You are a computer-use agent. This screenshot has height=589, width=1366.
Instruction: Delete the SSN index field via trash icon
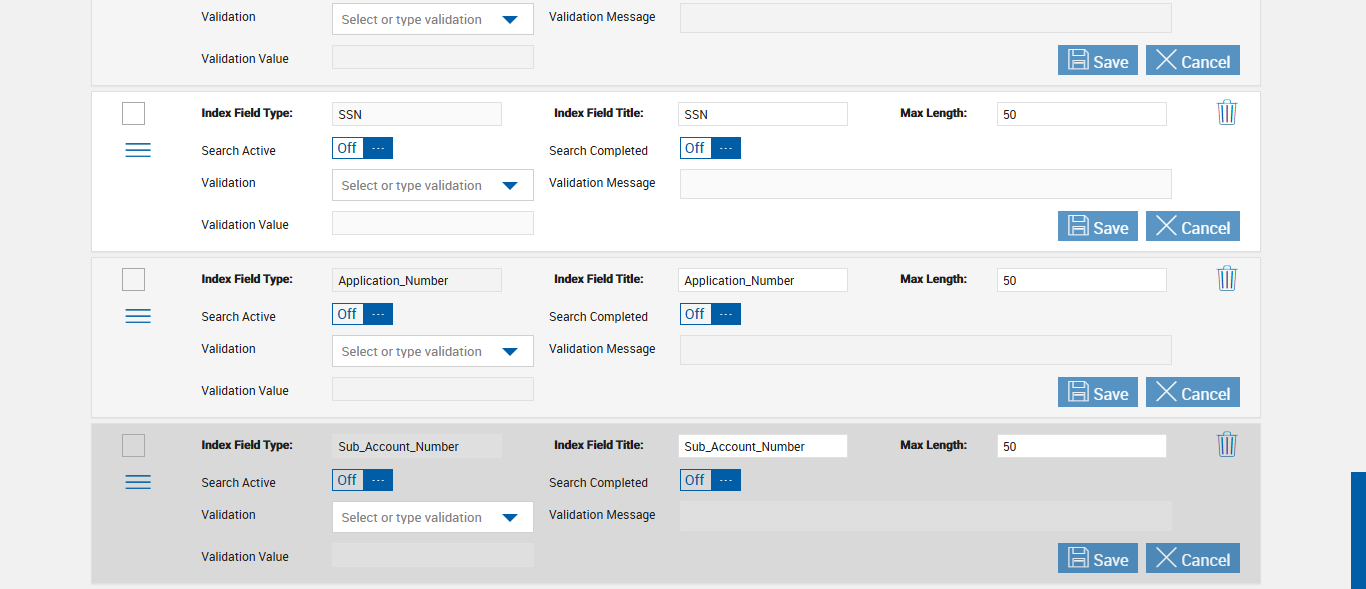tap(1227, 113)
